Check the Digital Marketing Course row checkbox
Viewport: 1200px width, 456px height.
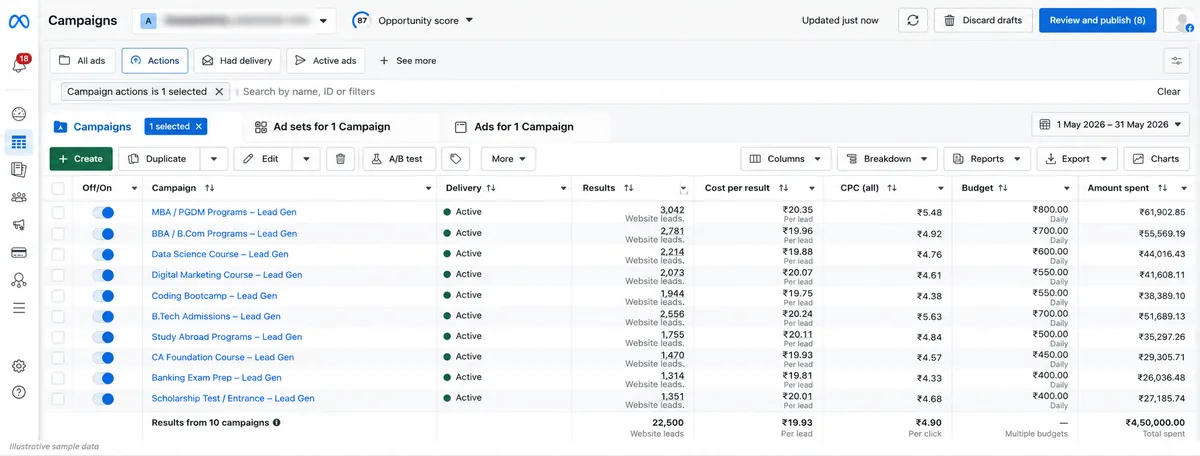[58, 274]
